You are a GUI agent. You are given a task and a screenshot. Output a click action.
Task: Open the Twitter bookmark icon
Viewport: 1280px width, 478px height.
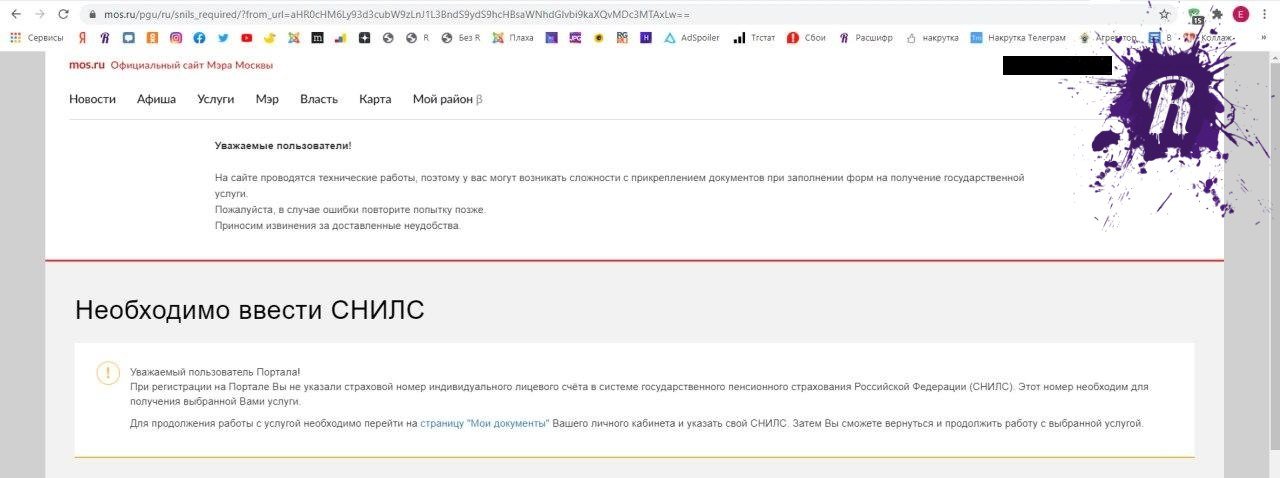click(x=223, y=38)
